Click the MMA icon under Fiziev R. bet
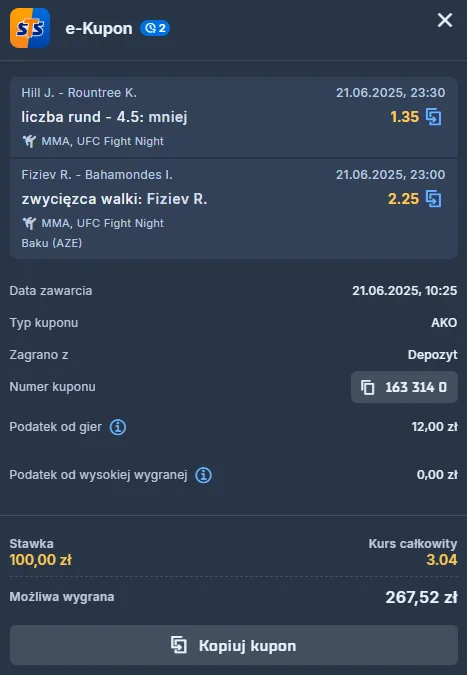Viewport: 467px width, 675px height. (29, 223)
